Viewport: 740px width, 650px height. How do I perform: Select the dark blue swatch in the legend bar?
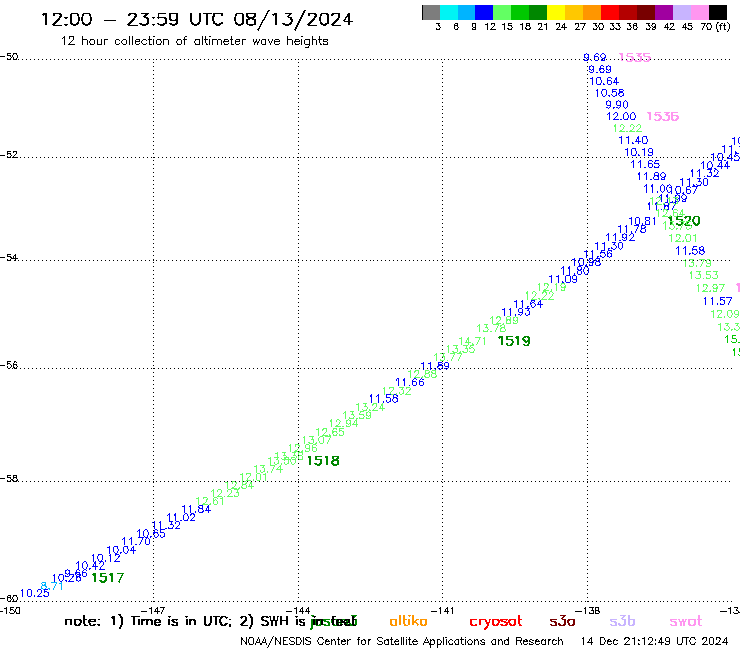click(484, 12)
